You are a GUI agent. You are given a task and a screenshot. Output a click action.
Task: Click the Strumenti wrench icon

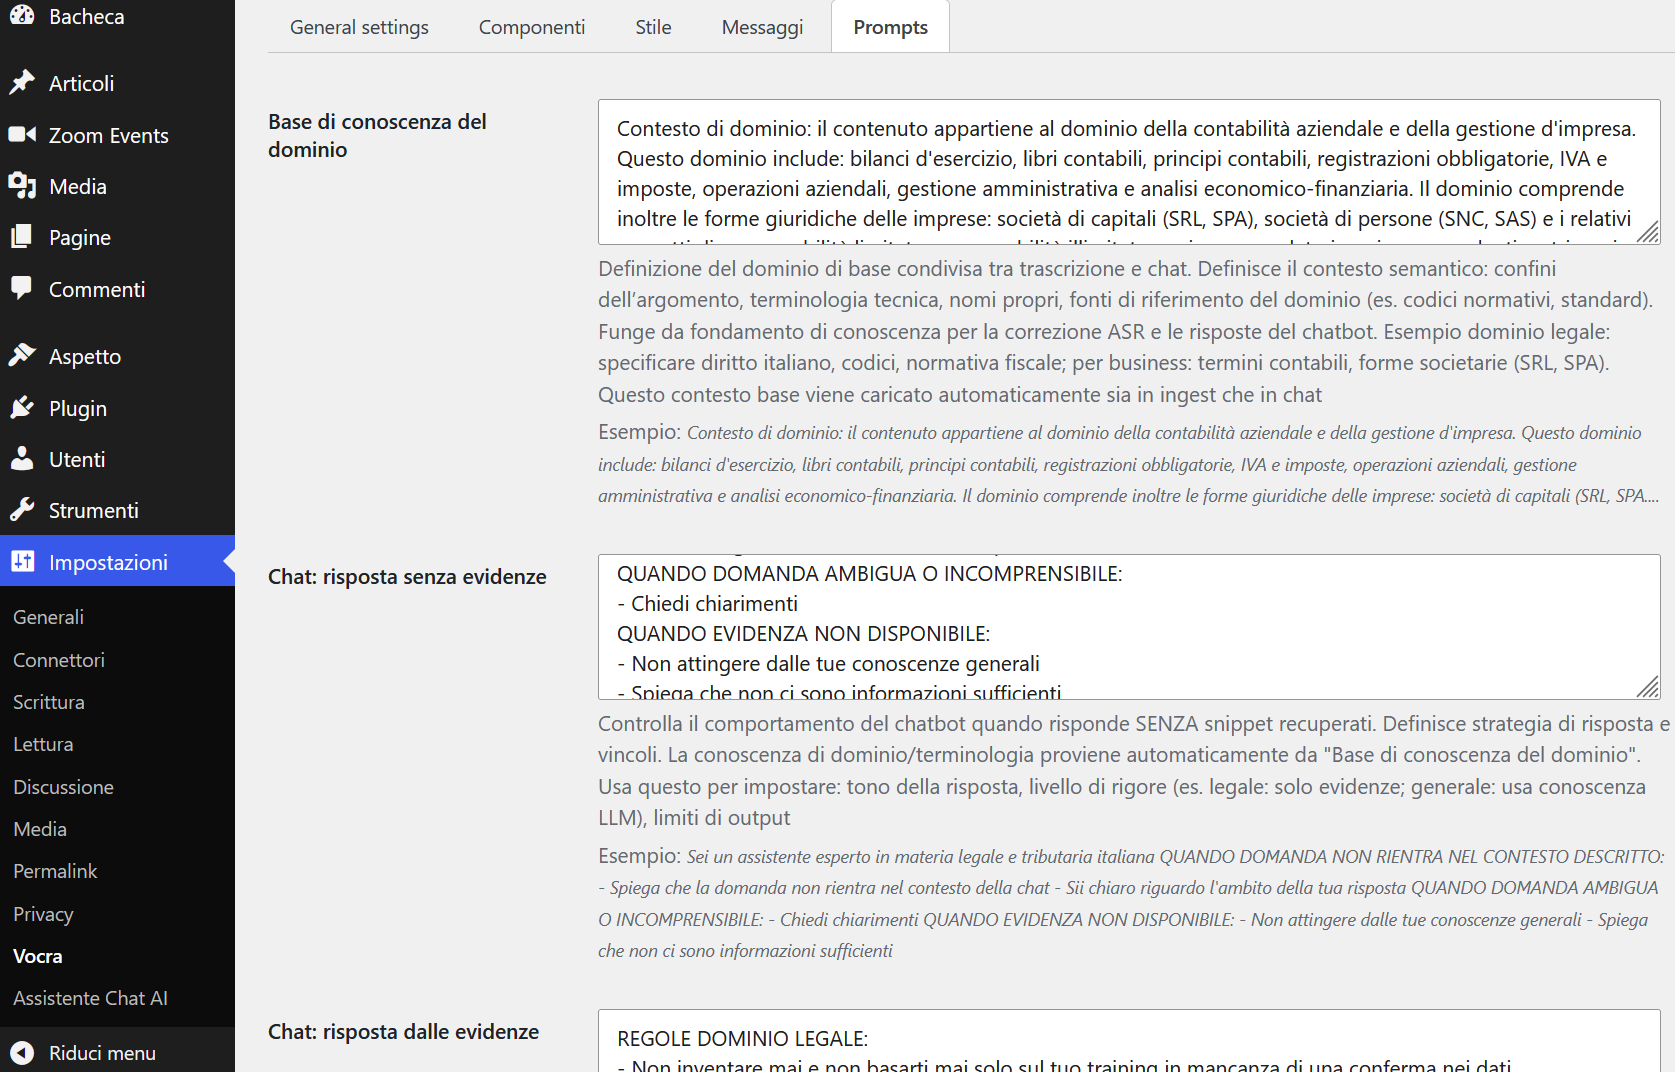point(22,510)
